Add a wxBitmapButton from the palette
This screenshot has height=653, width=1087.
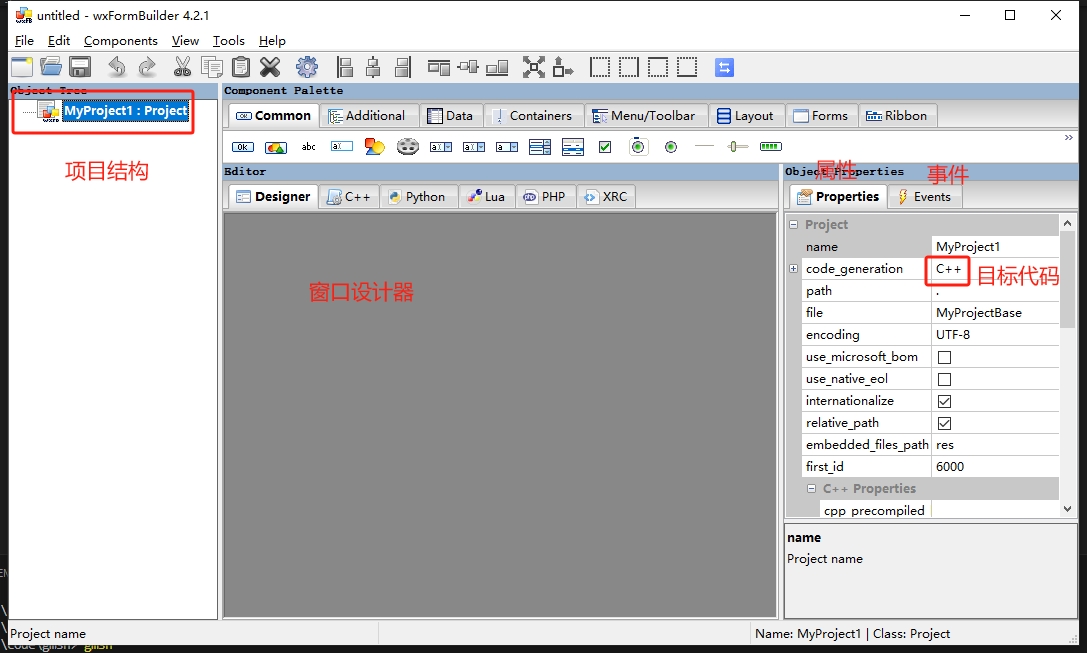coord(276,147)
